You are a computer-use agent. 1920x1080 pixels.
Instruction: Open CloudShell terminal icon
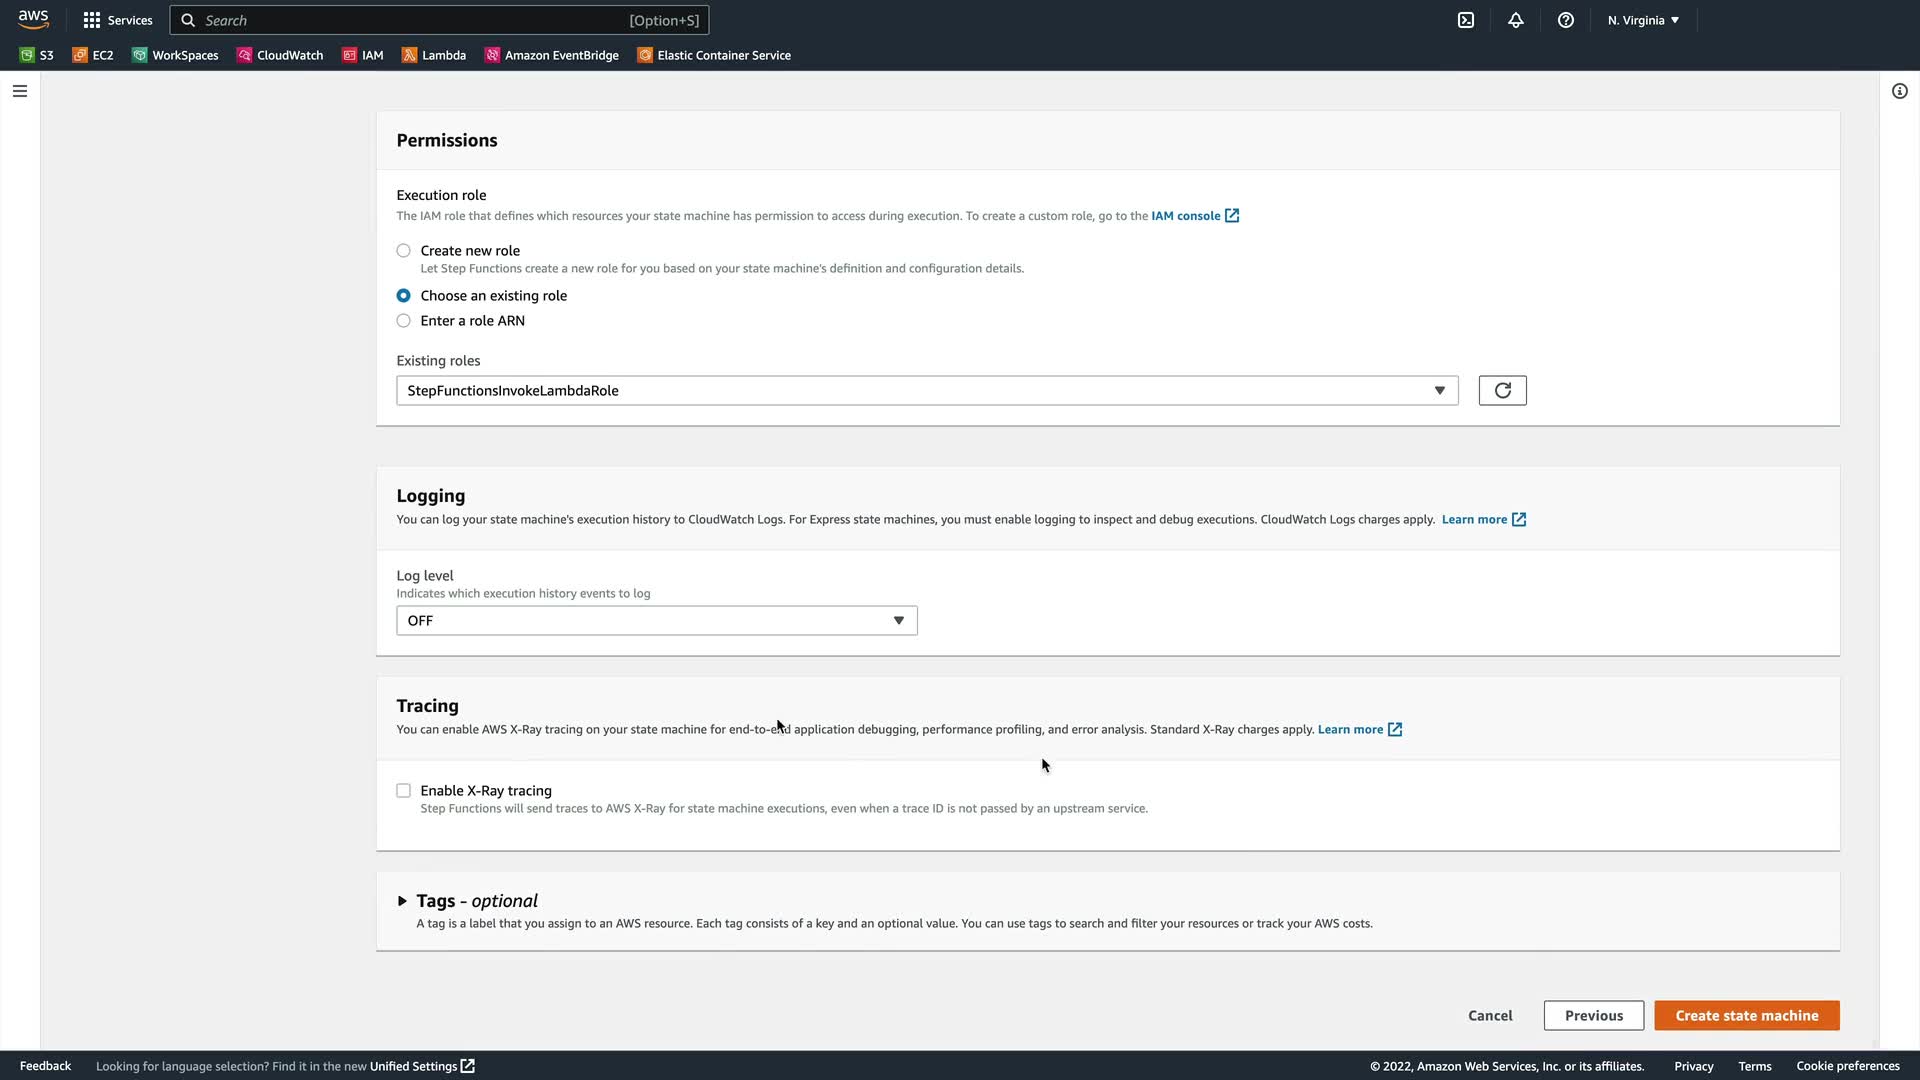click(x=1466, y=20)
